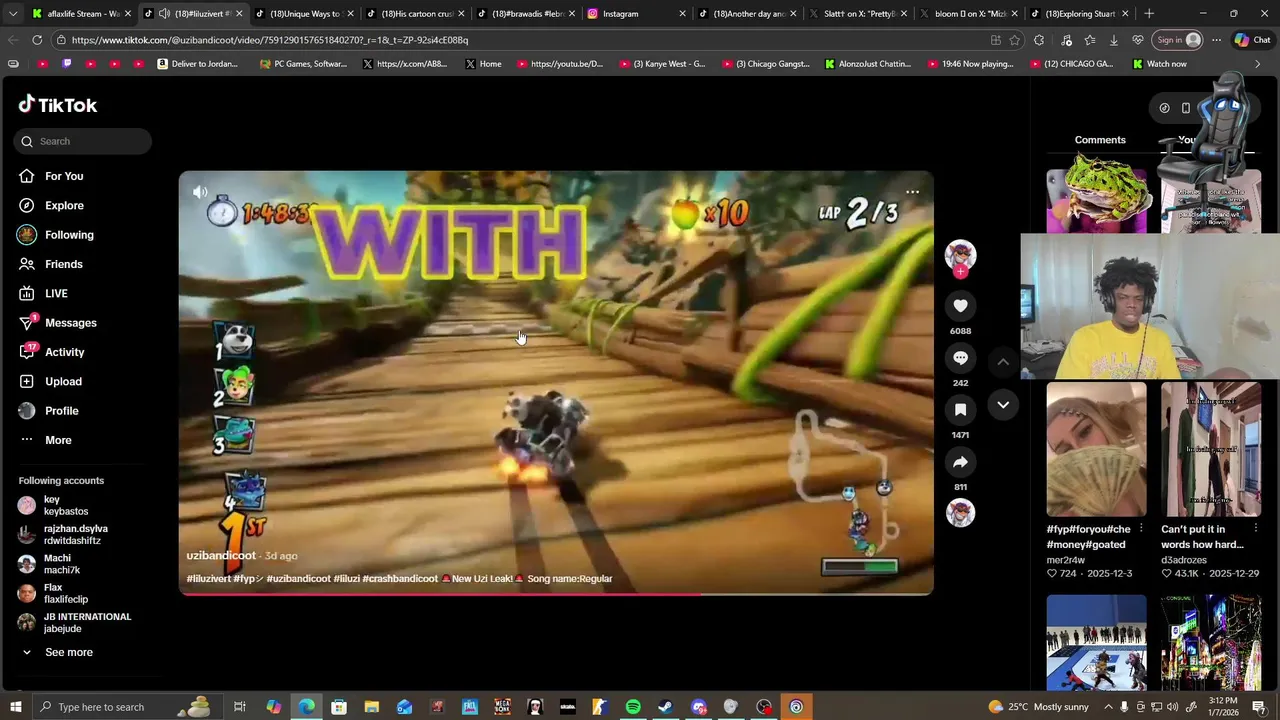
Task: Open browser downloads icon
Action: pyautogui.click(x=1113, y=40)
